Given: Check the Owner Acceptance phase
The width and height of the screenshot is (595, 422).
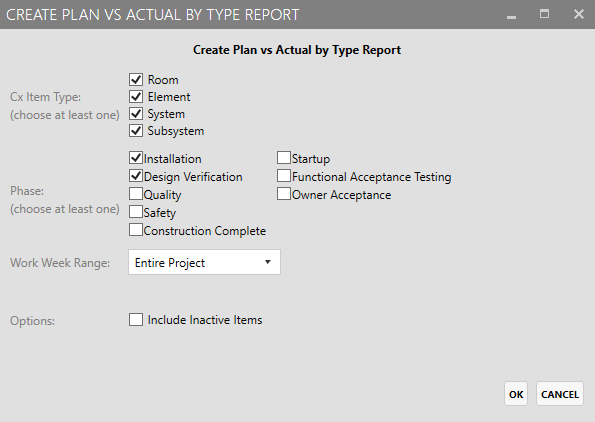Looking at the screenshot, I should tap(284, 194).
